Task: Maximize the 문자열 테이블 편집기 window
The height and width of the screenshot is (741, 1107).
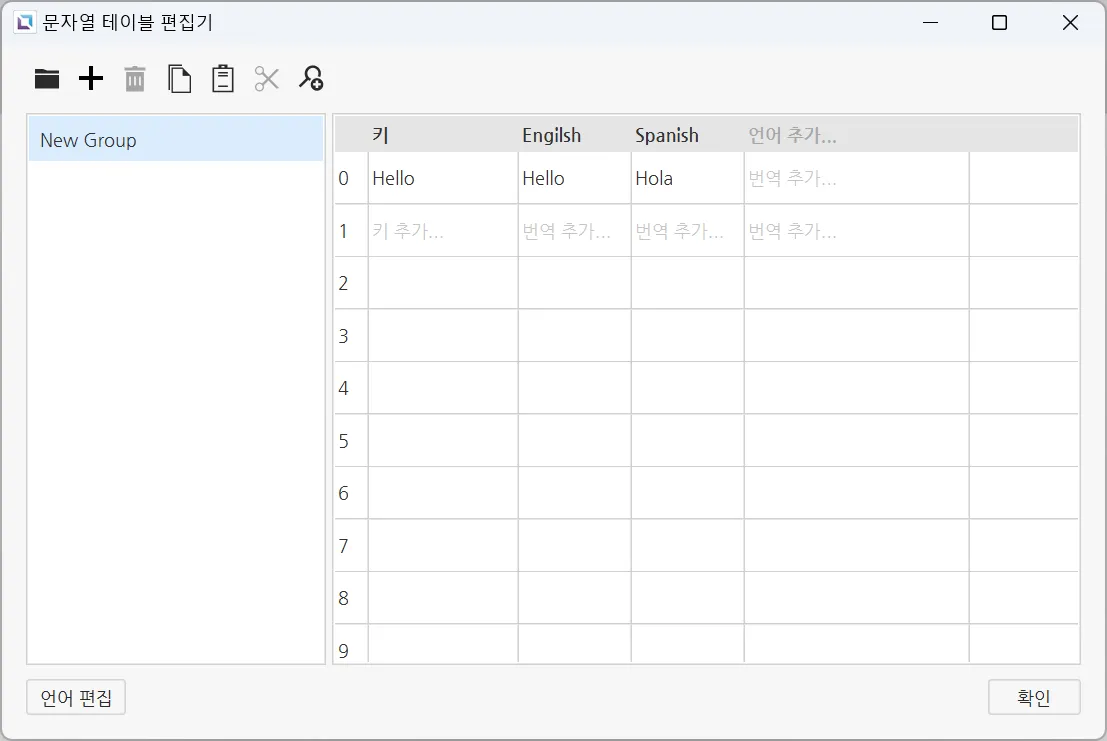Action: point(999,23)
